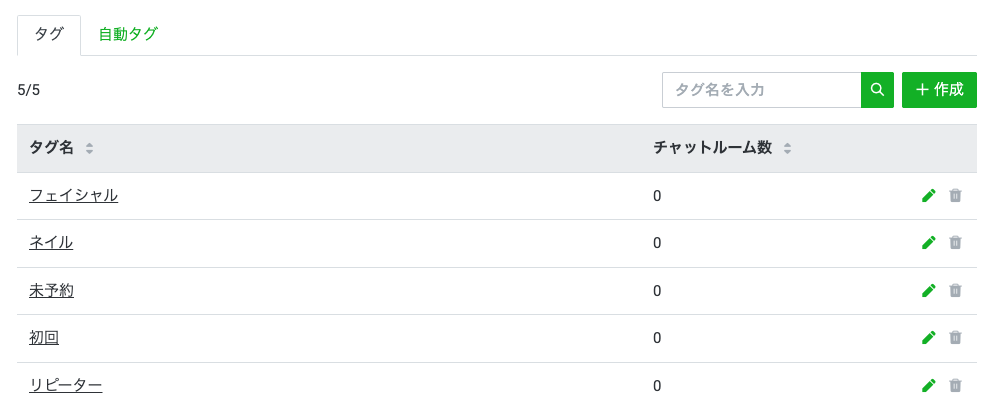Image resolution: width=1002 pixels, height=419 pixels.
Task: Open the 未予約 tag link
Action: (52, 291)
